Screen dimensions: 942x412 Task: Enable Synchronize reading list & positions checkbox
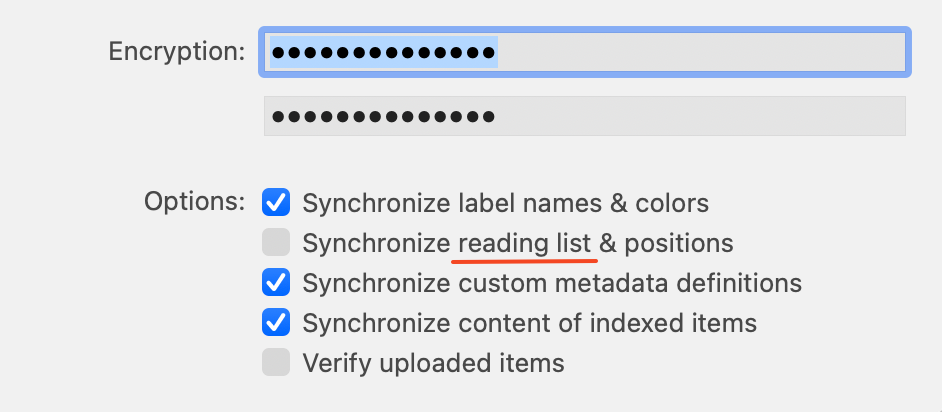tap(276, 242)
